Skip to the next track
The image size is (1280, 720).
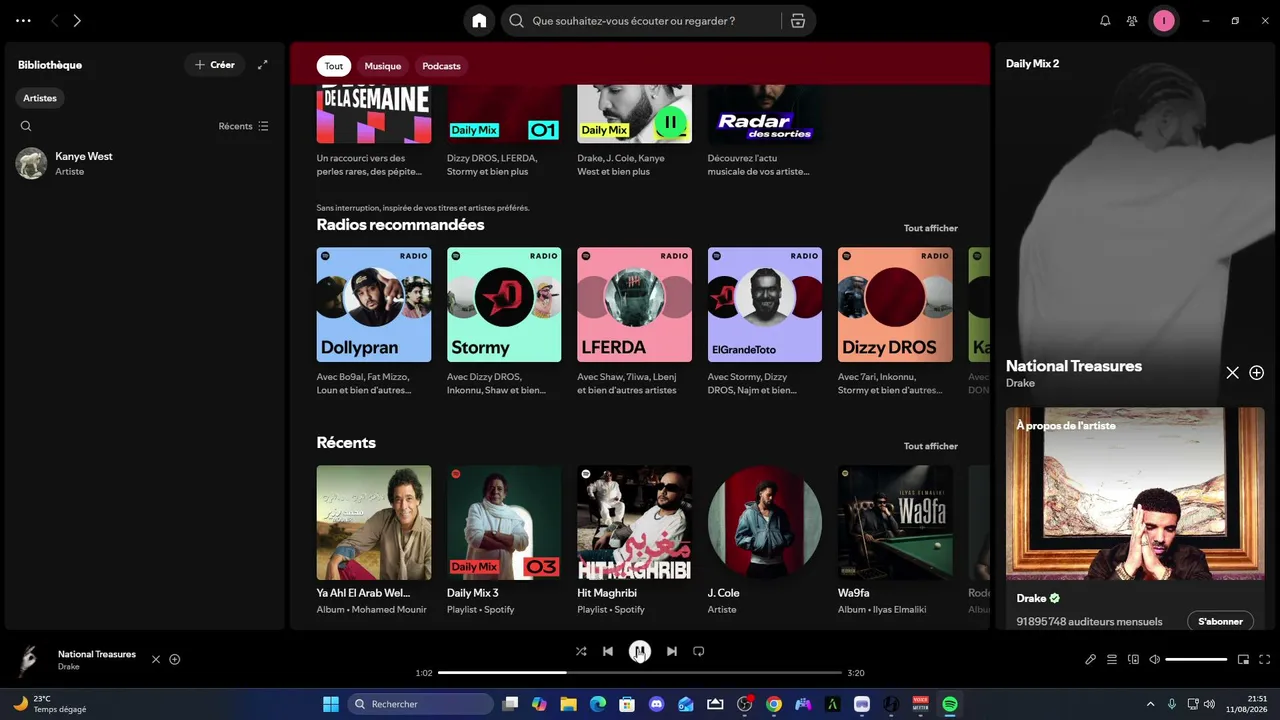(x=672, y=651)
